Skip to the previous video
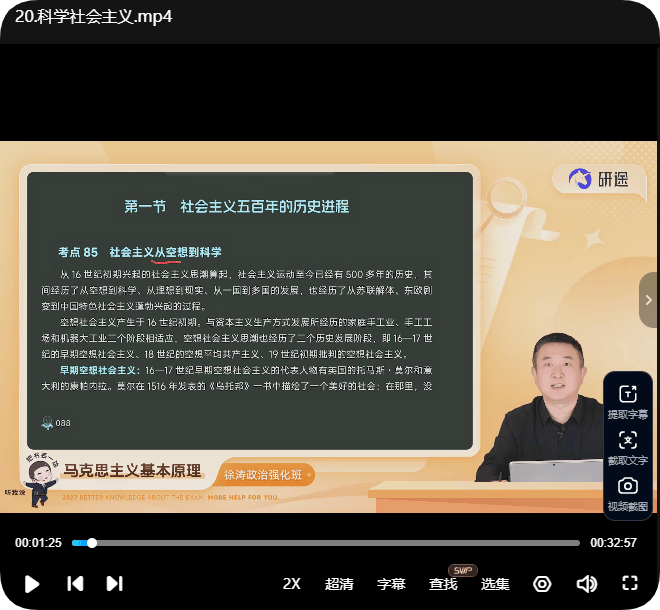This screenshot has height=610, width=660. (75, 584)
